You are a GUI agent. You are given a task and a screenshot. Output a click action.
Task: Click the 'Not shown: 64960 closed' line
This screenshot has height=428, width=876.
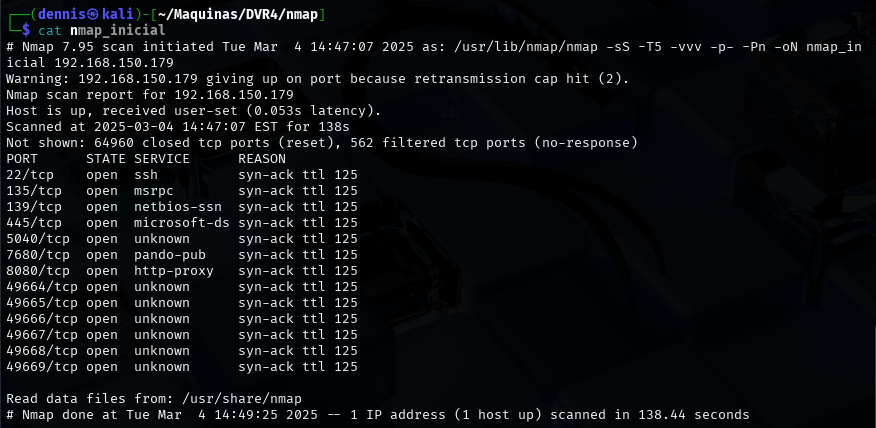[x=320, y=143]
